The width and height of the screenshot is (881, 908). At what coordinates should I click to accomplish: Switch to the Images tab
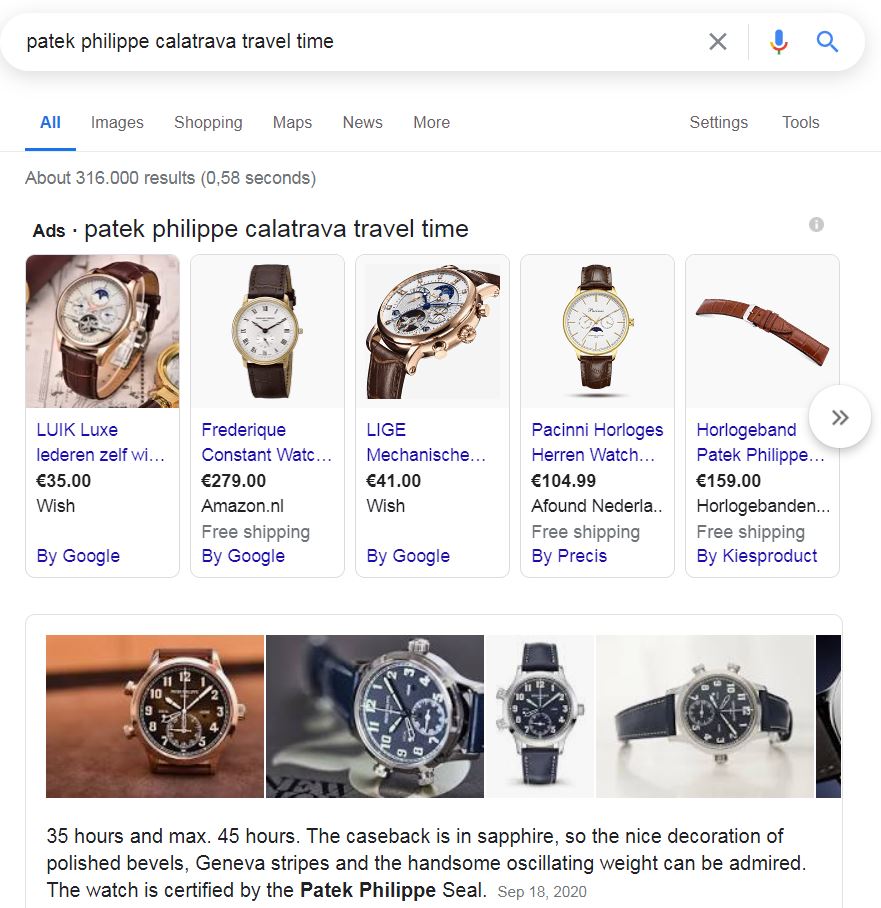click(x=117, y=122)
